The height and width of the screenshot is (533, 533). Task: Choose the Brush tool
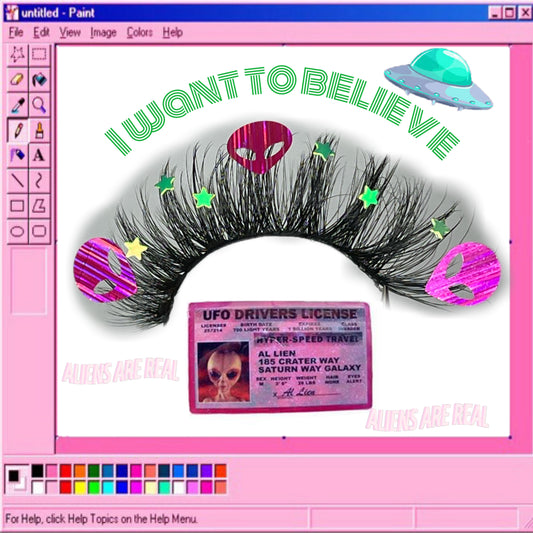pyautogui.click(x=39, y=130)
